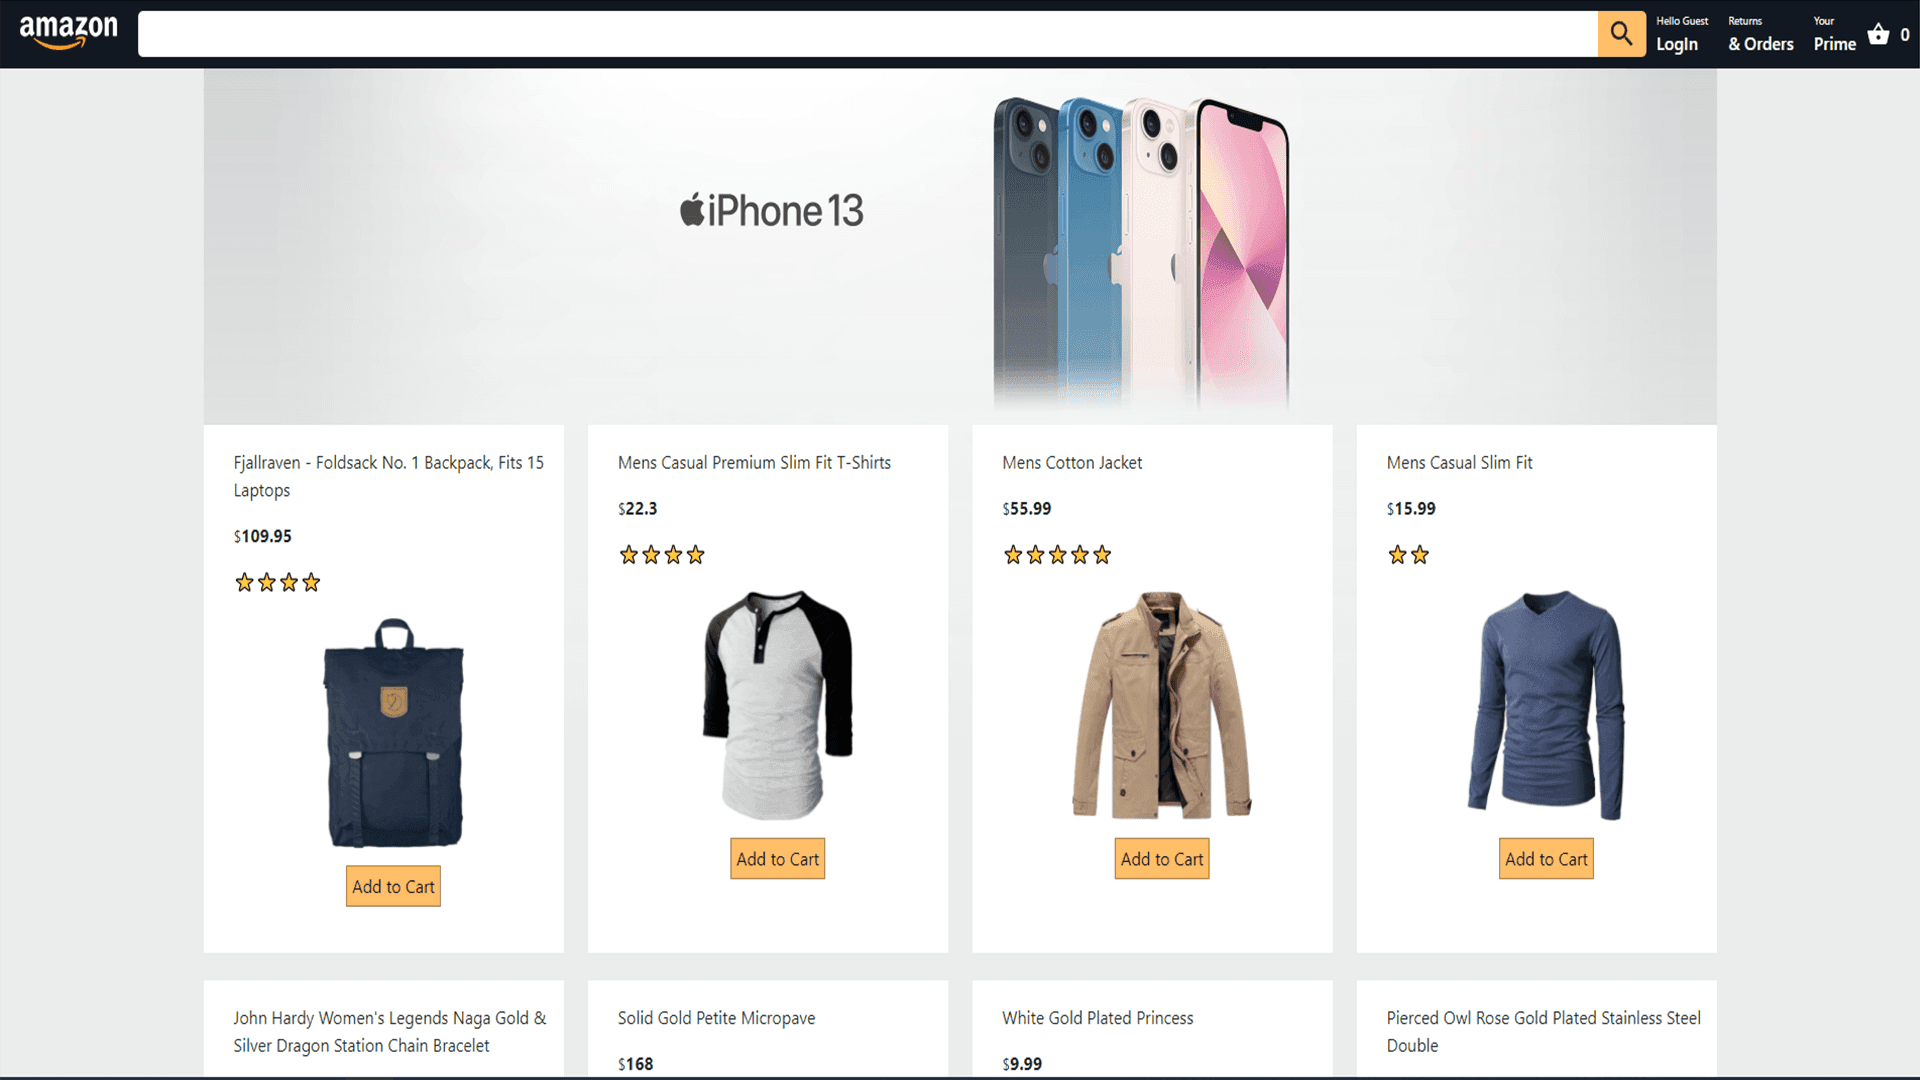Image resolution: width=1920 pixels, height=1080 pixels.
Task: Add the Fjallraven backpack to cart
Action: (x=393, y=887)
